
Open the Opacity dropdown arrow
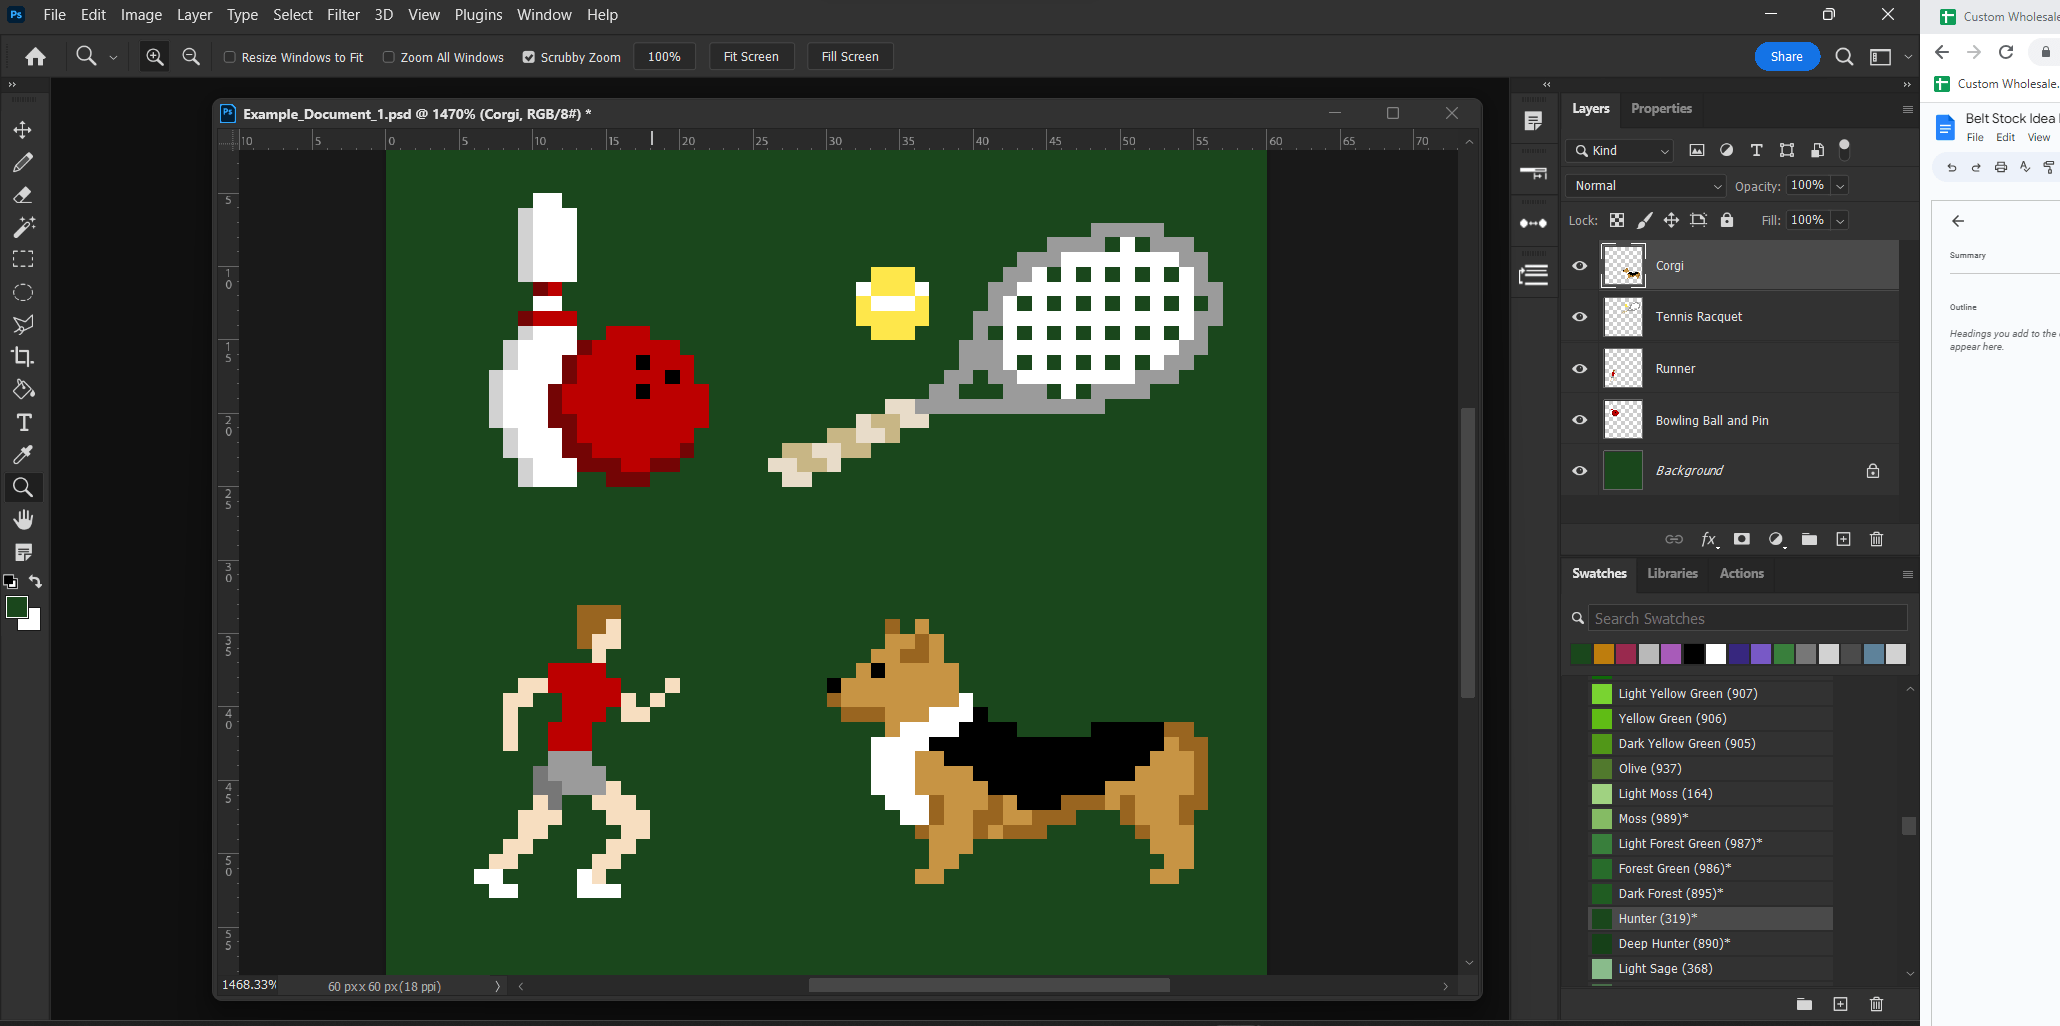click(x=1838, y=185)
